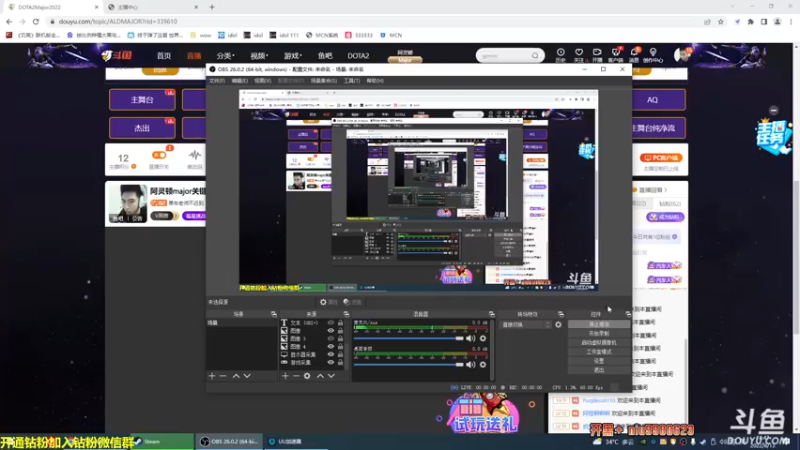Toggle visibility of the image 3 source
This screenshot has height=450, width=800.
click(331, 338)
